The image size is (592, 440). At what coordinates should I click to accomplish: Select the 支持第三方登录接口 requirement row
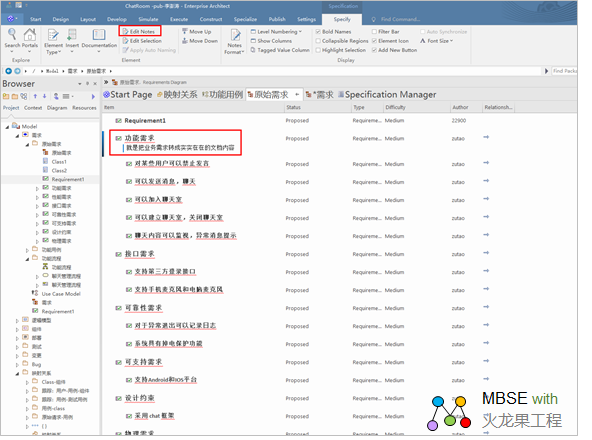(165, 272)
